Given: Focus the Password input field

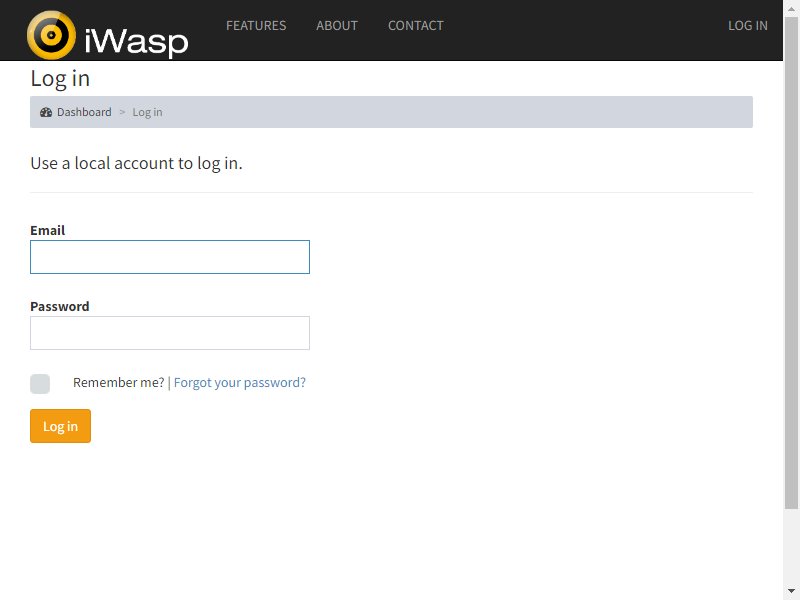Looking at the screenshot, I should 170,333.
